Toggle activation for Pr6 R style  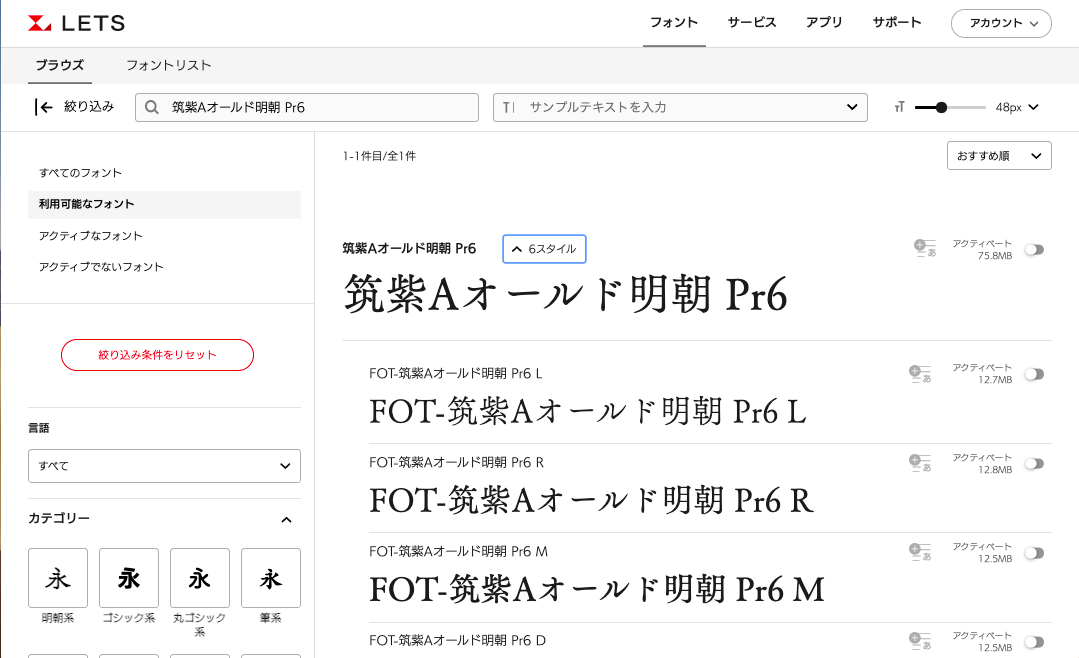tap(1034, 463)
